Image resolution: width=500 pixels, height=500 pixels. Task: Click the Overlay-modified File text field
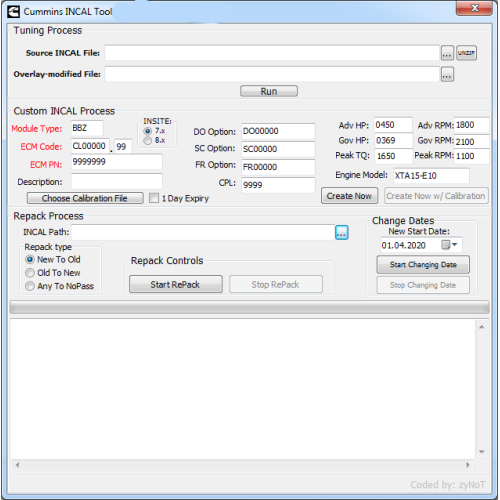click(x=272, y=74)
